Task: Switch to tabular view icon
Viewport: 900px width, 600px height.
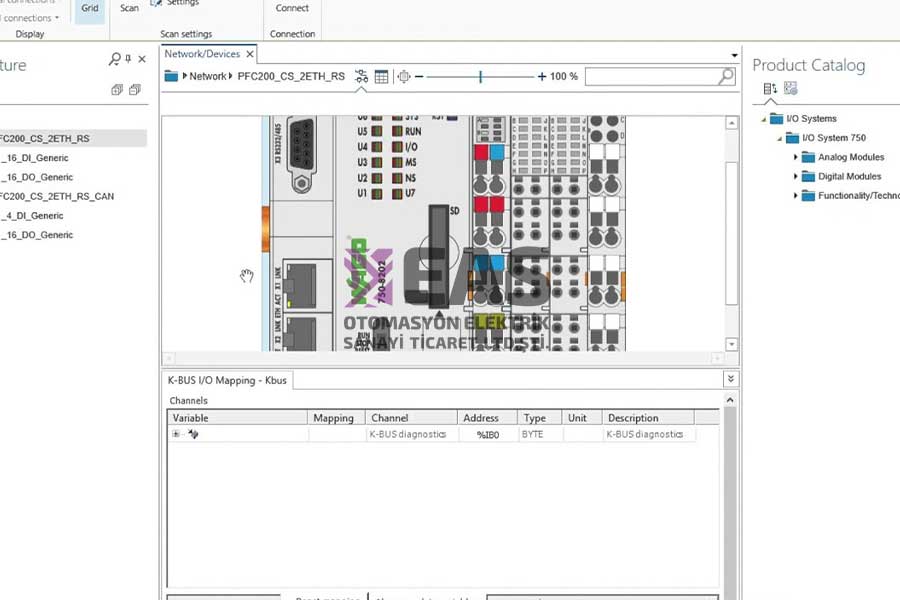Action: [381, 76]
